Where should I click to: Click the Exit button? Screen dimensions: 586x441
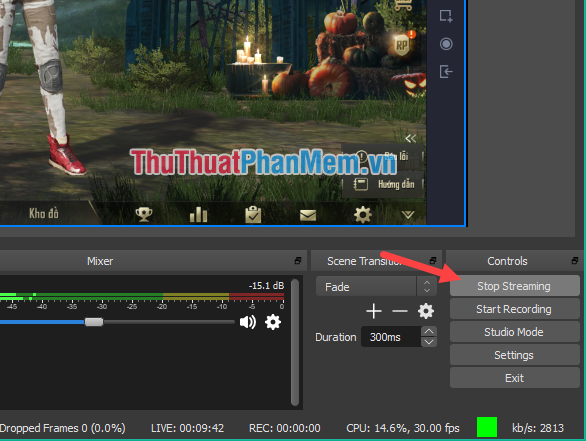tap(514, 378)
